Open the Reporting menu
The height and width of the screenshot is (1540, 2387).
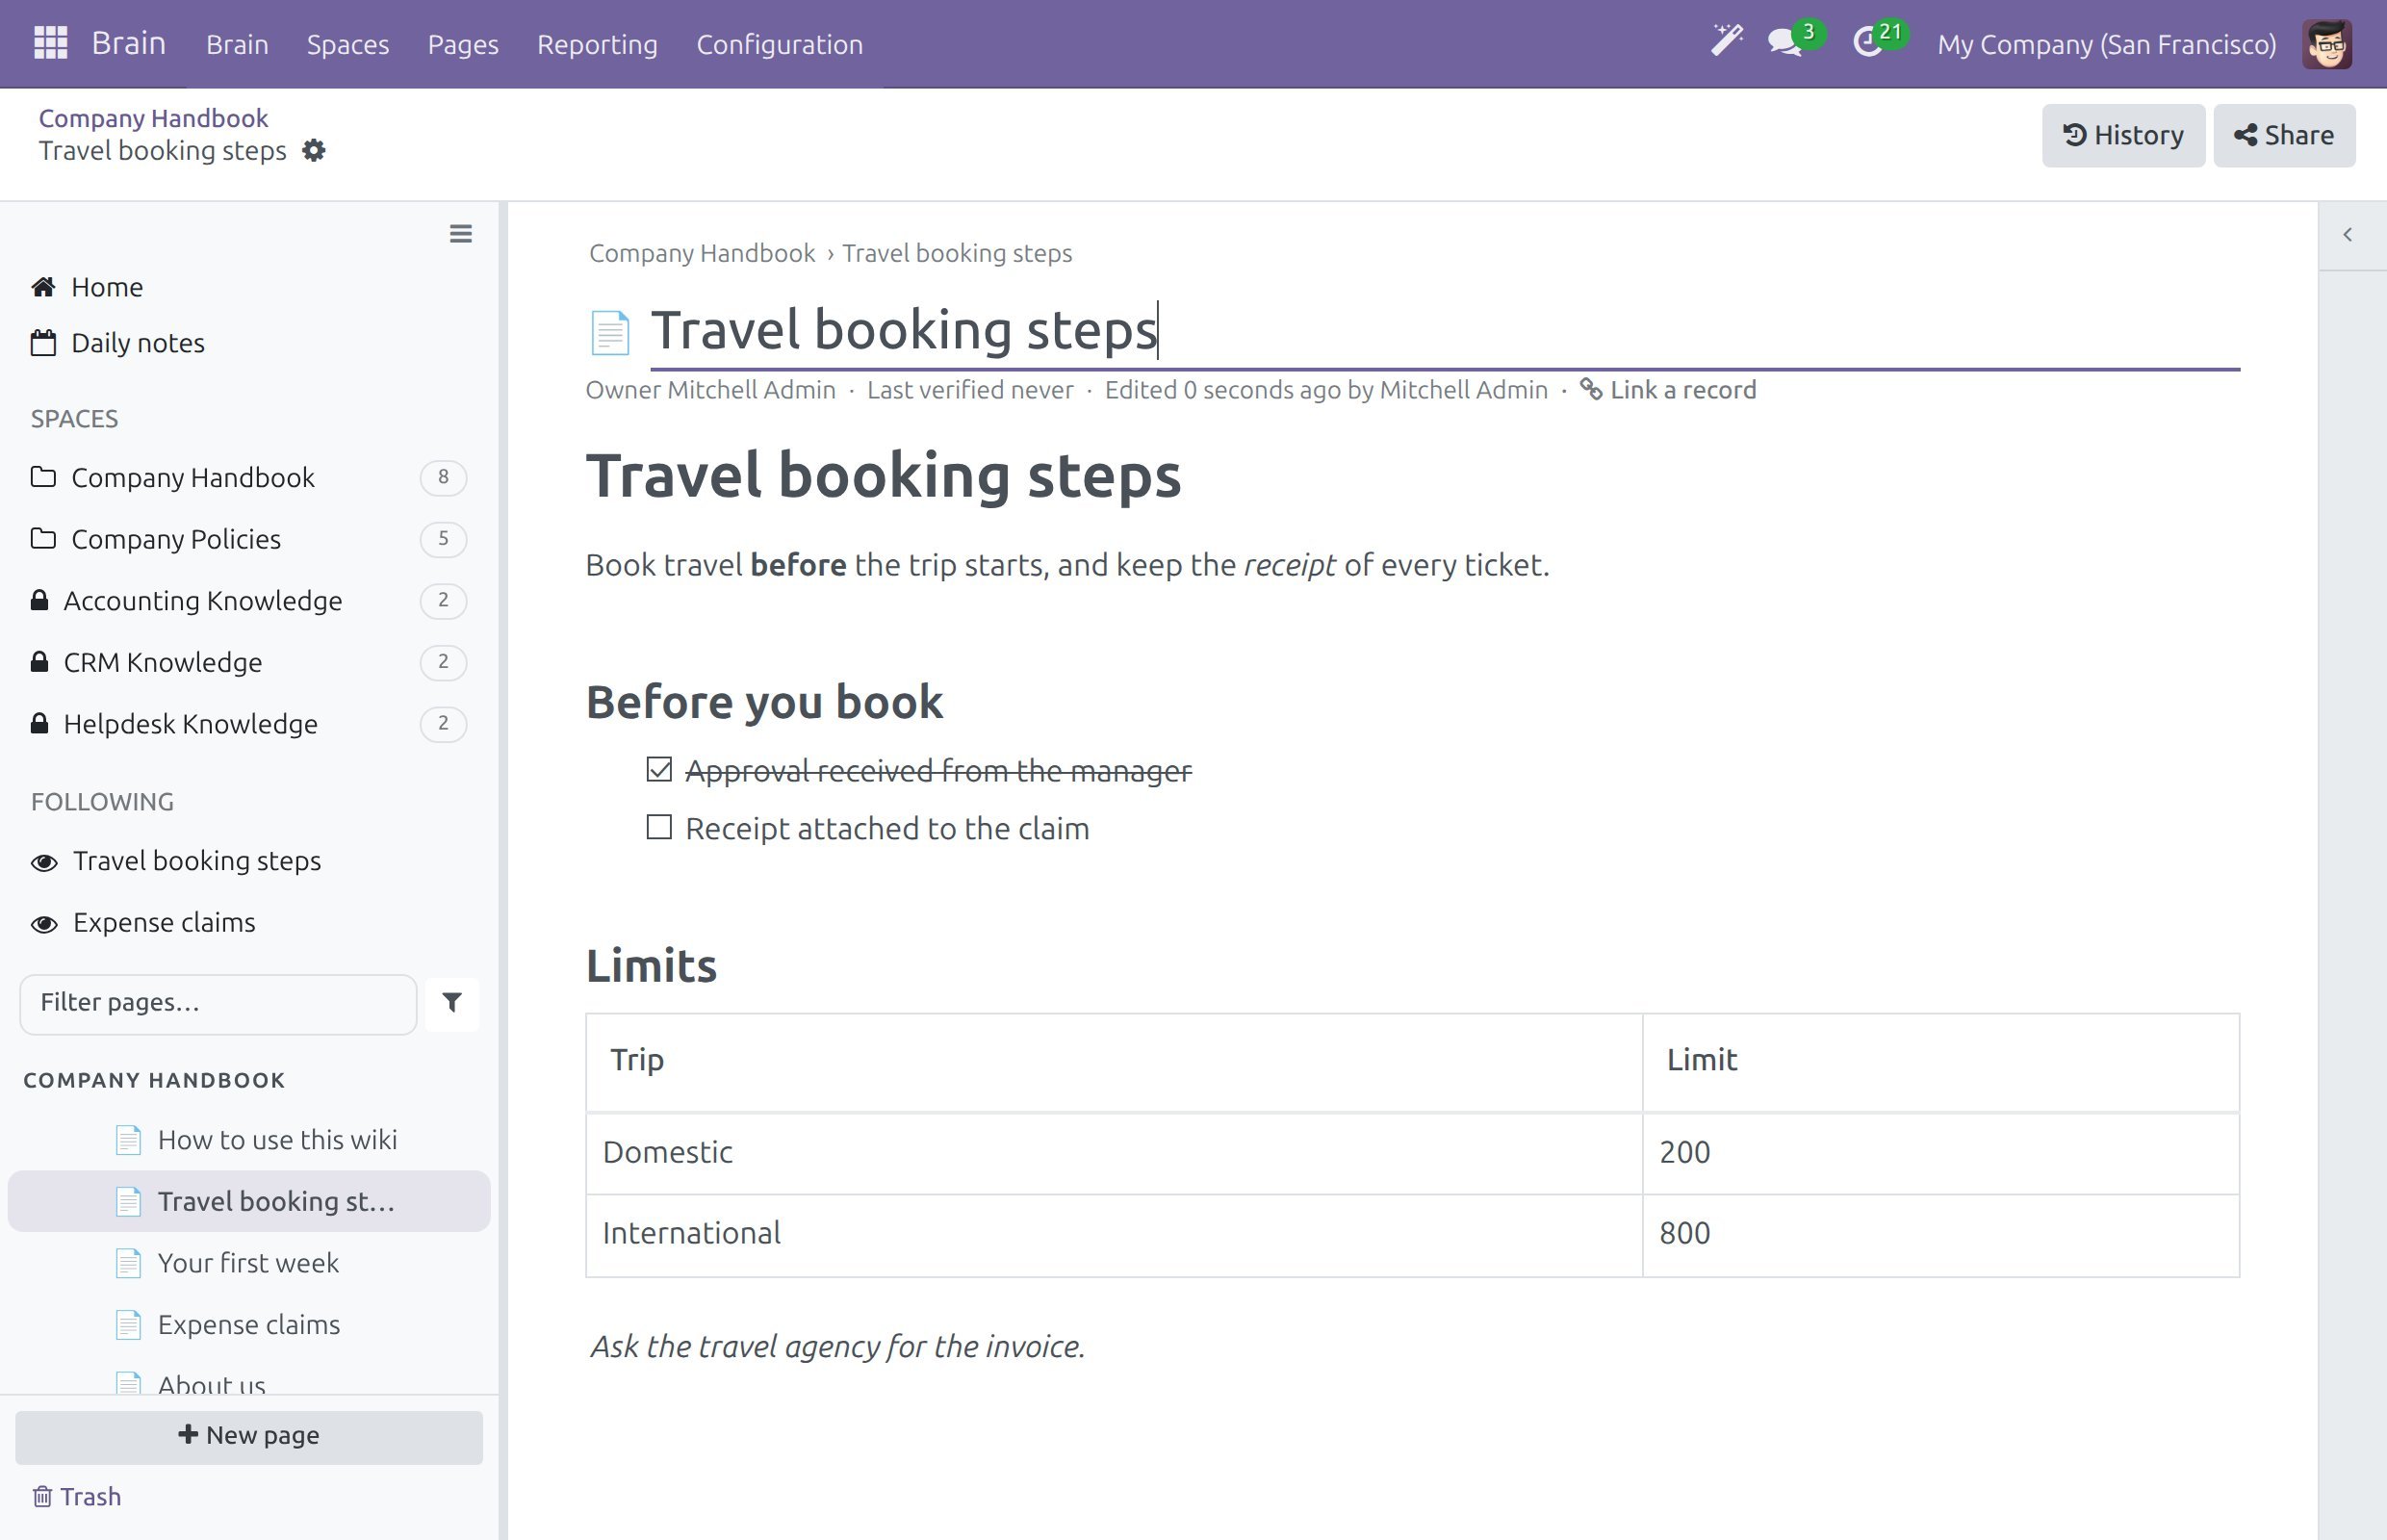[597, 44]
